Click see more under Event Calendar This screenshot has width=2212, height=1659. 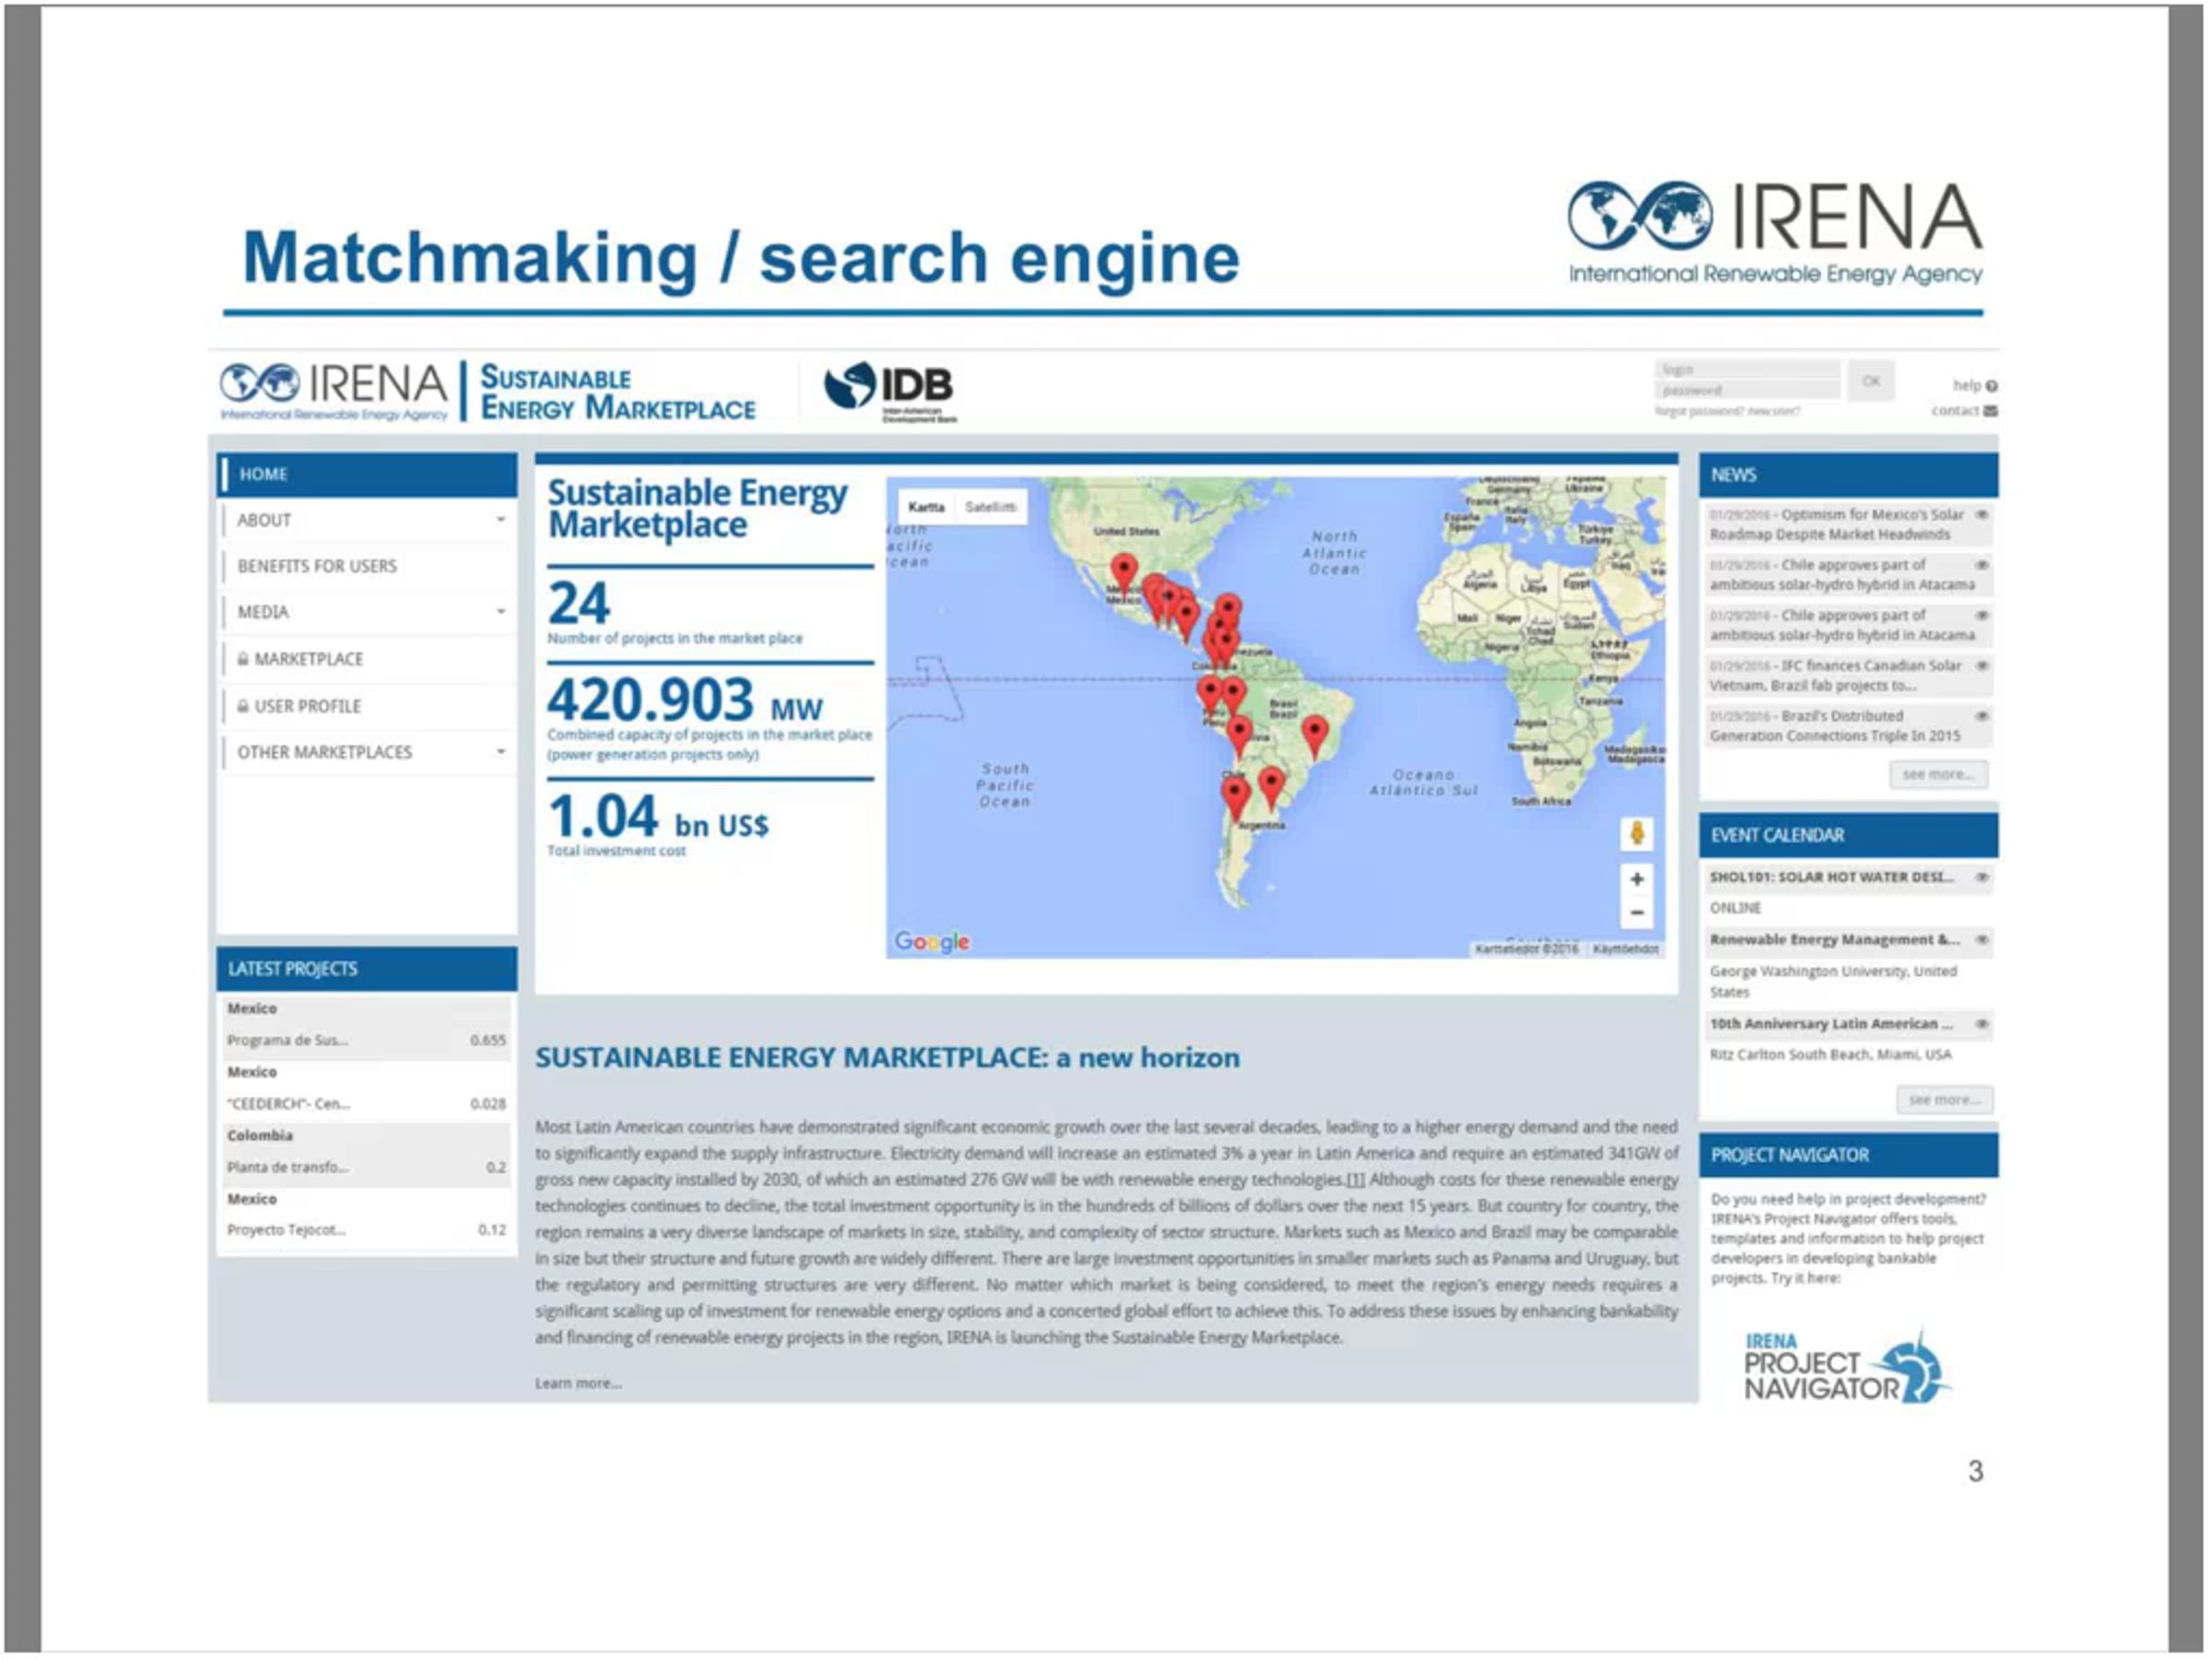tap(1944, 1100)
